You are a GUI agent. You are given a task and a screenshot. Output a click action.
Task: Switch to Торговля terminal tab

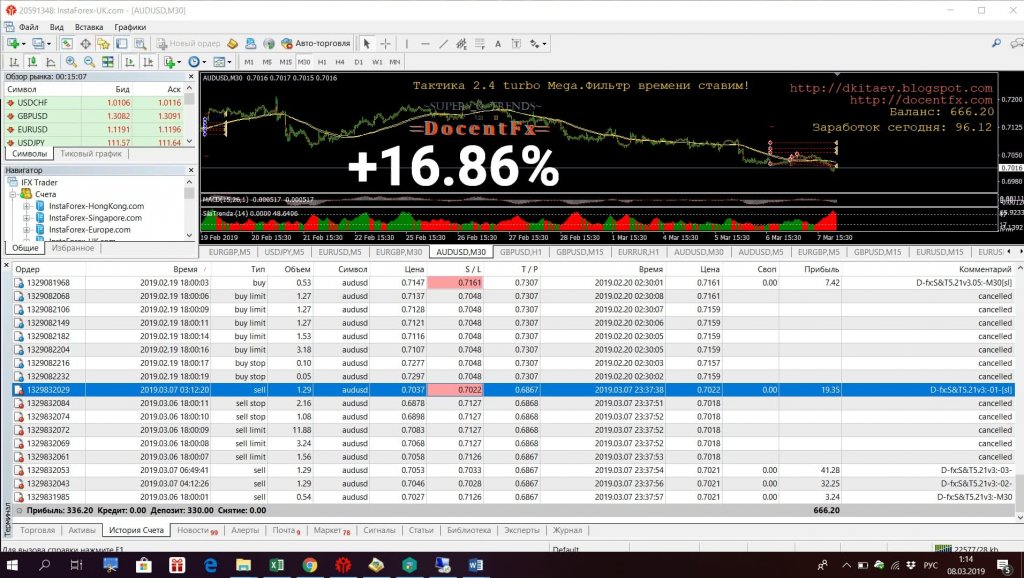pos(37,530)
